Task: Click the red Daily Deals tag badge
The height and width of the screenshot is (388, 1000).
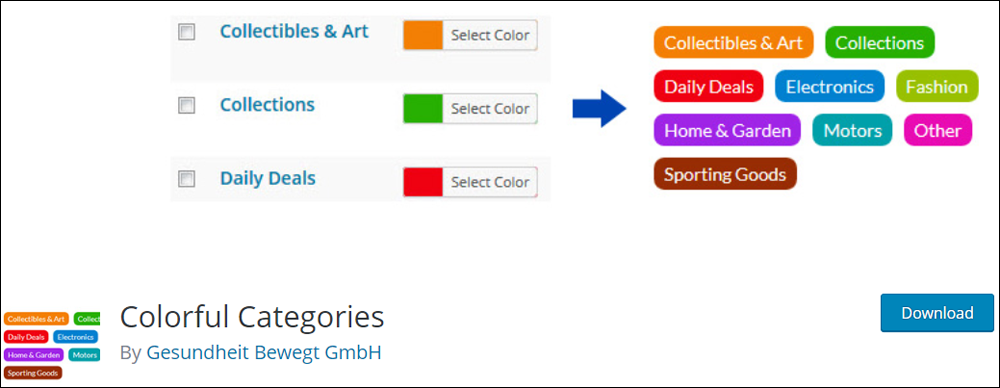Action: coord(709,87)
